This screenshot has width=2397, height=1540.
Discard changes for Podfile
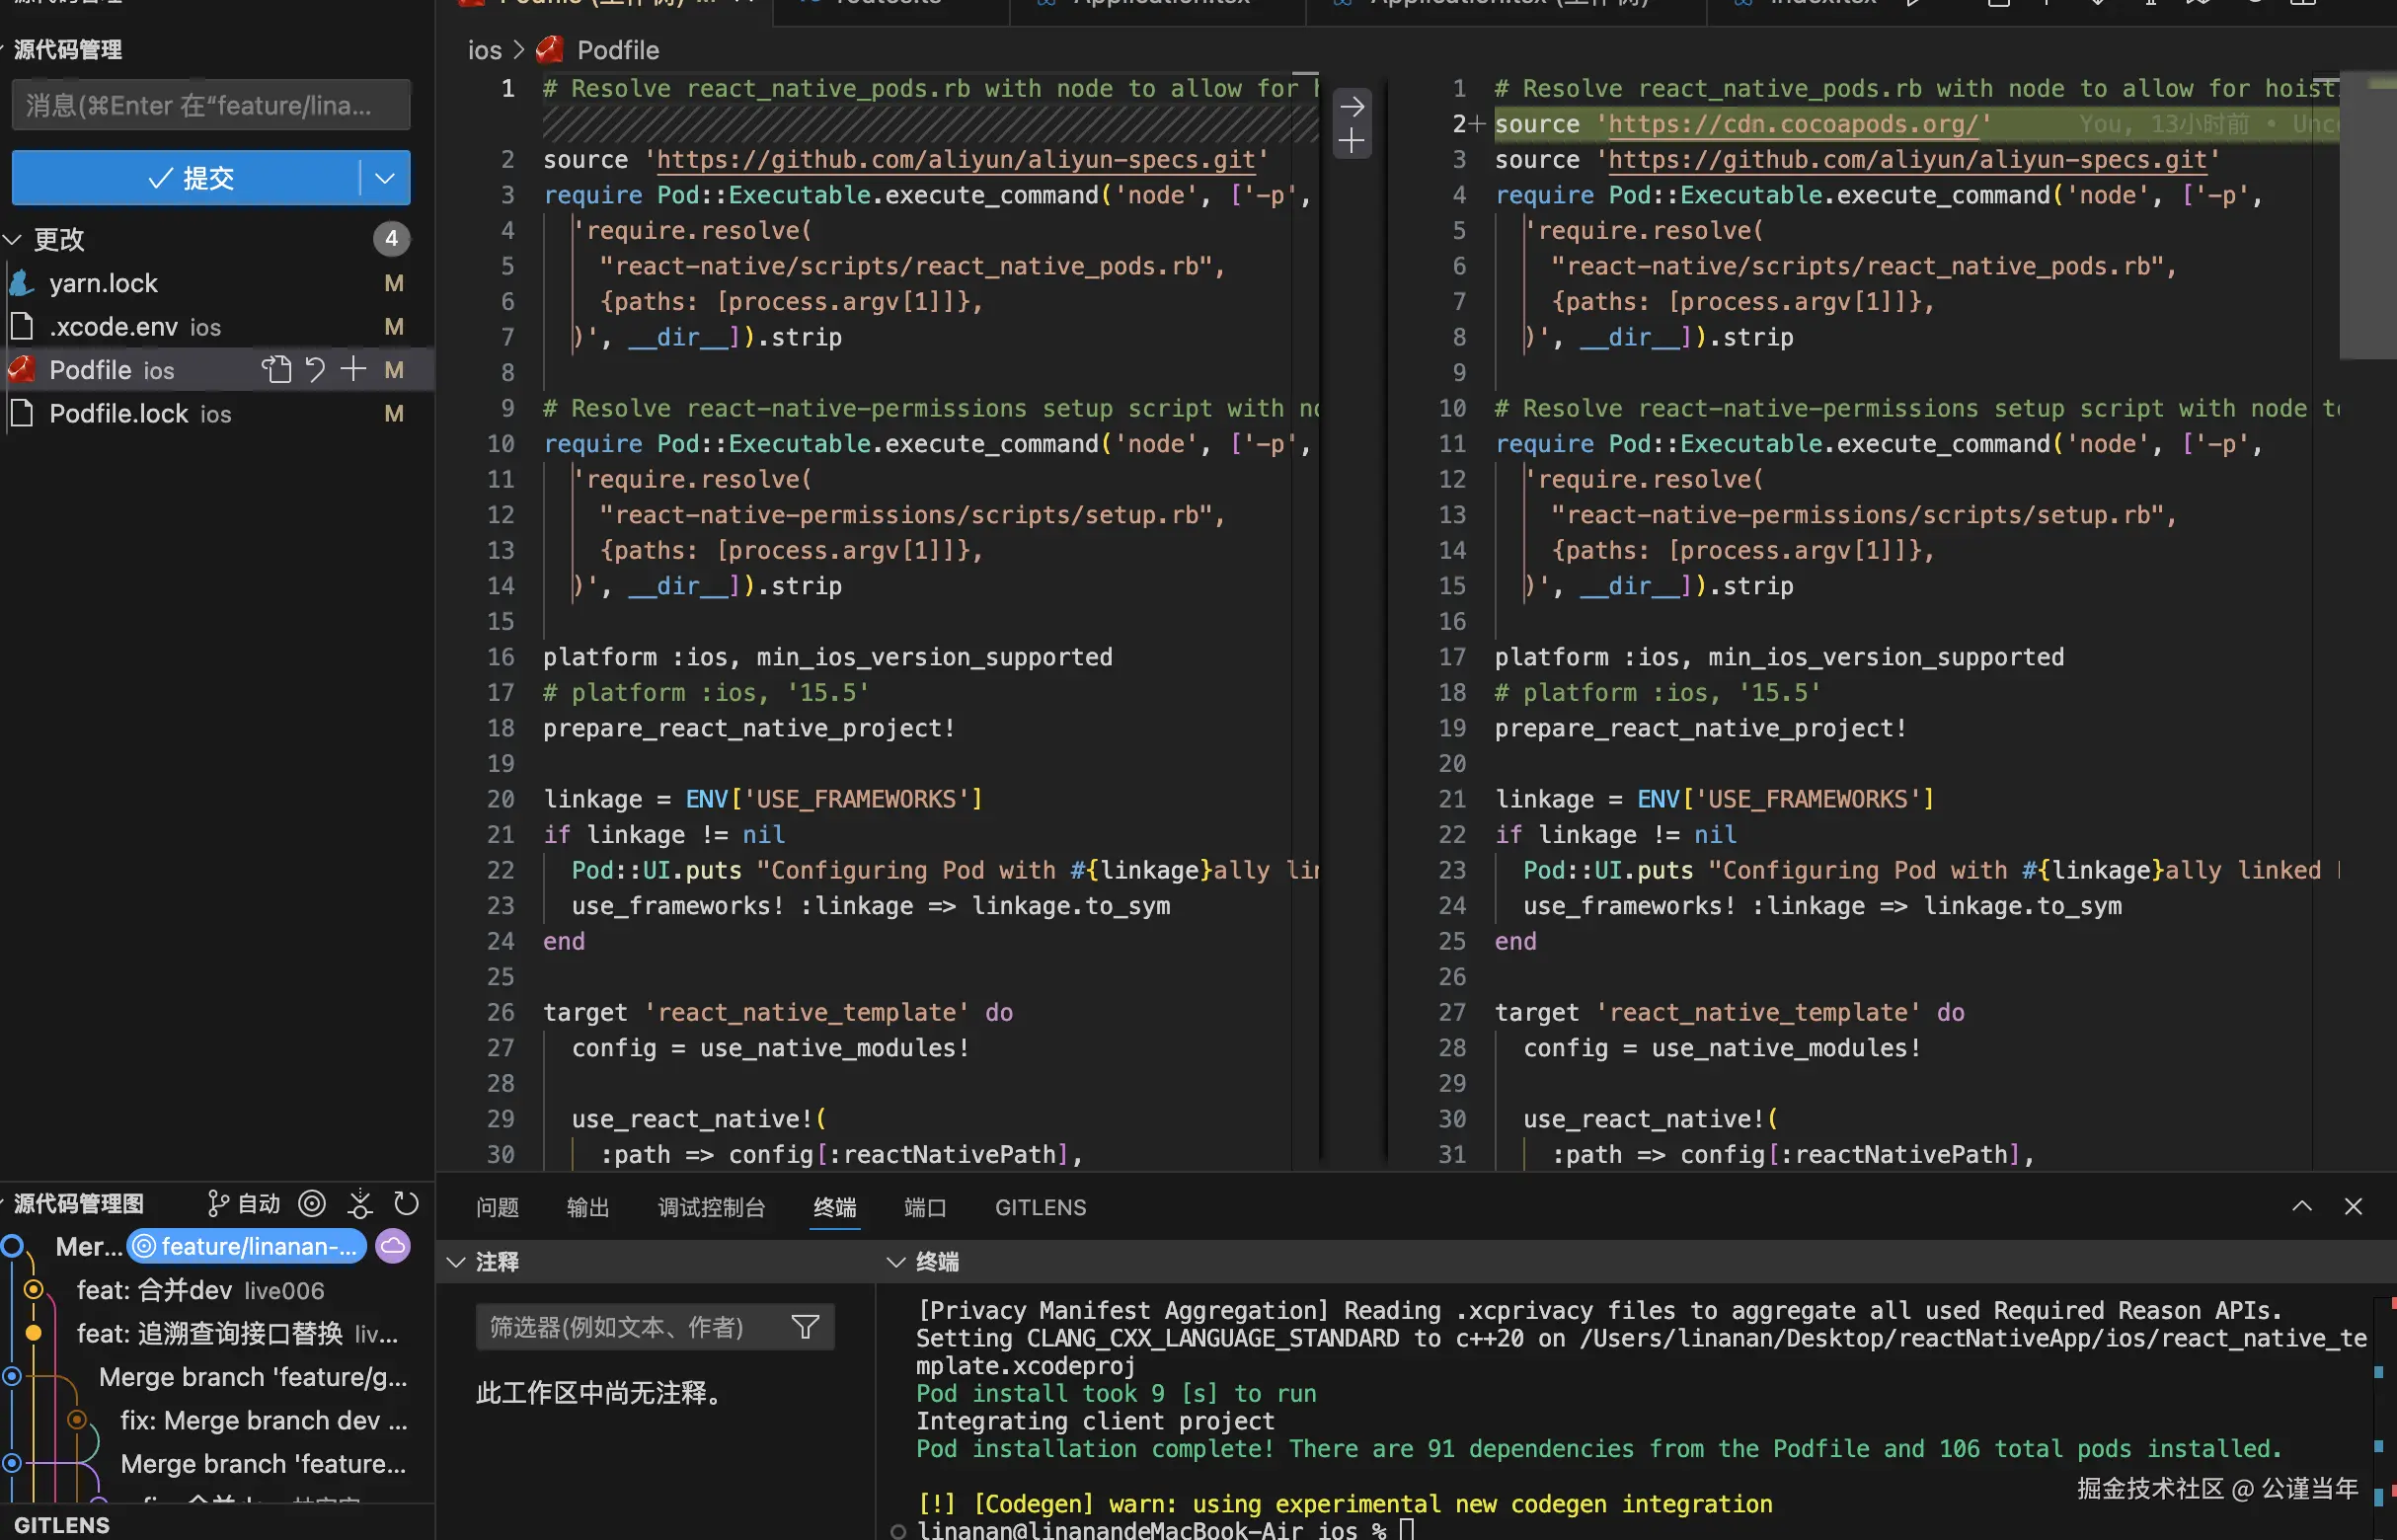click(315, 370)
